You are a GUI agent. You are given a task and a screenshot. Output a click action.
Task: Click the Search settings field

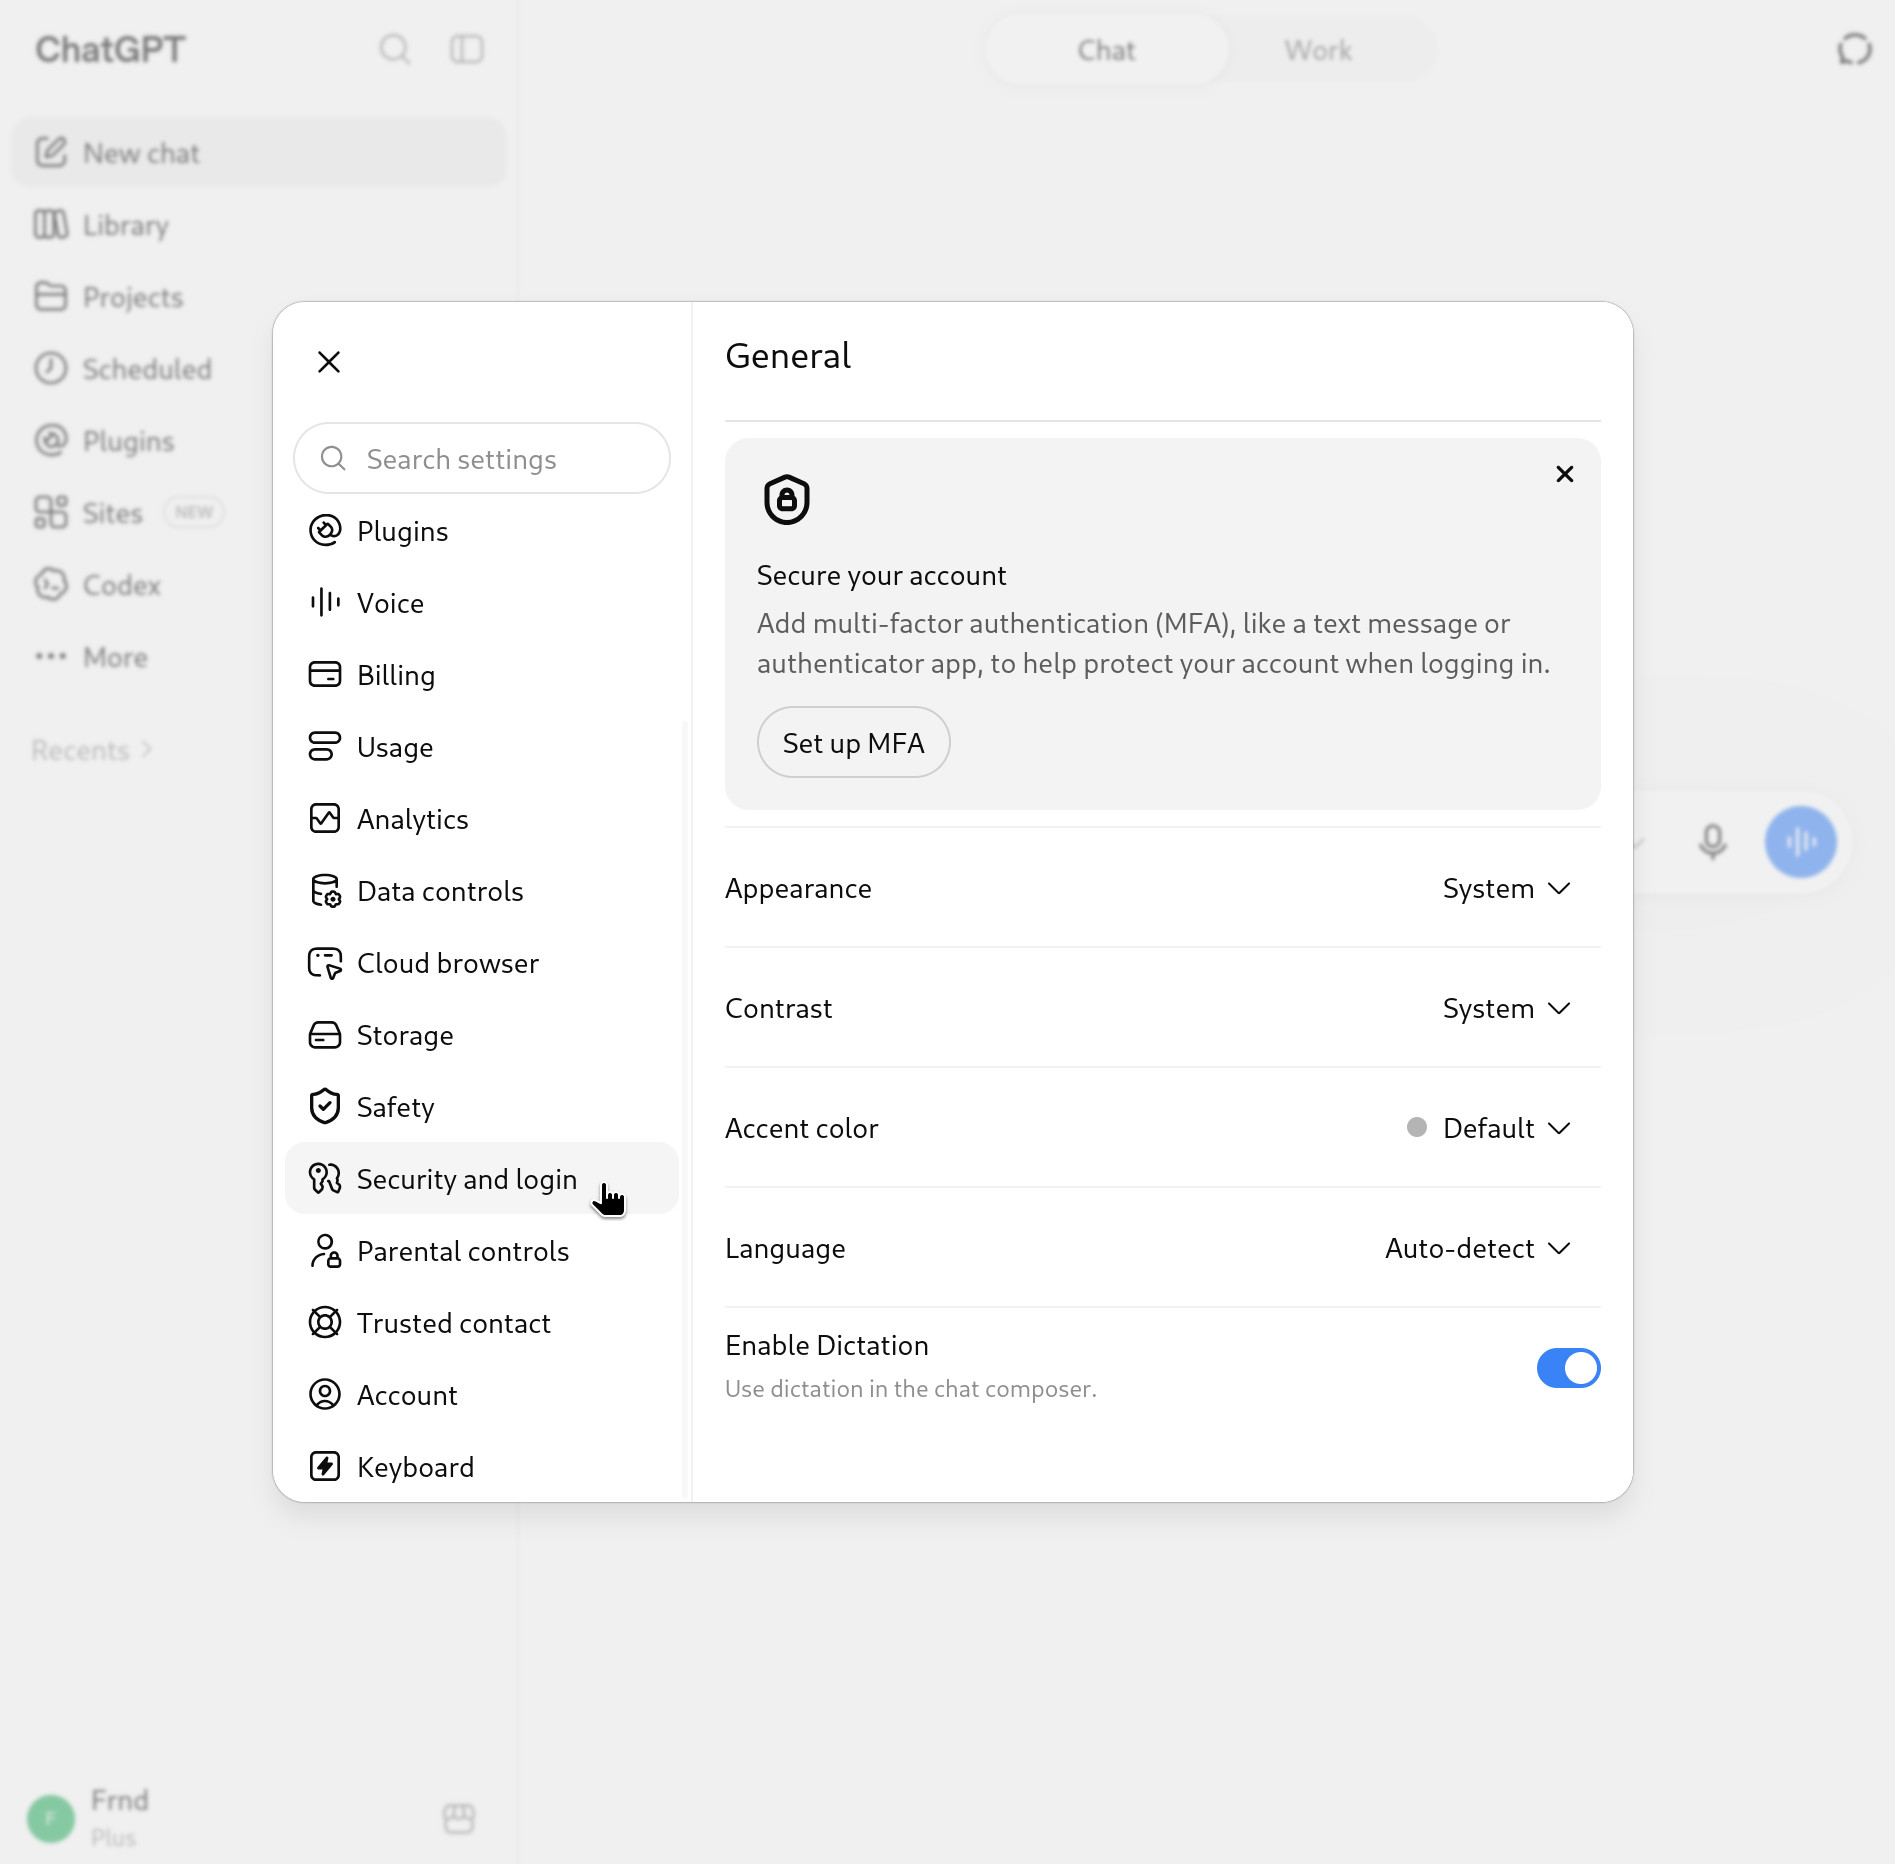482,459
